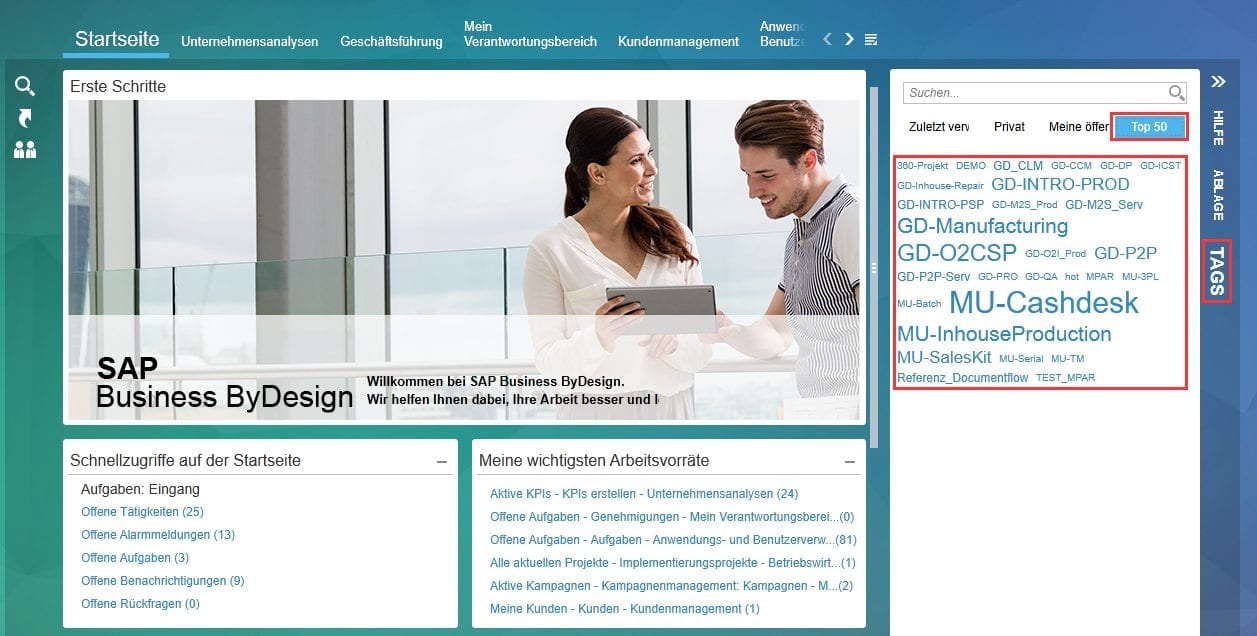Click the Referenz_Documentflow tag

point(962,378)
